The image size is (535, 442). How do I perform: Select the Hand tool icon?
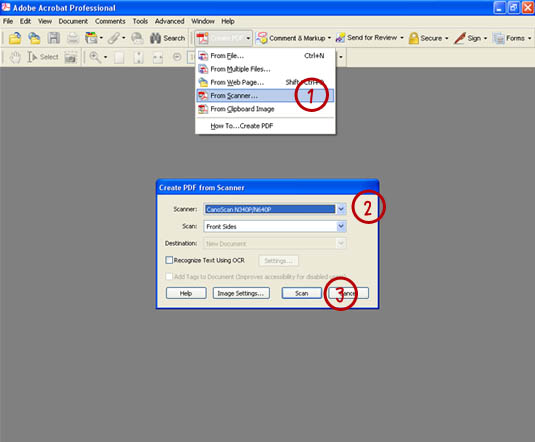[x=15, y=57]
